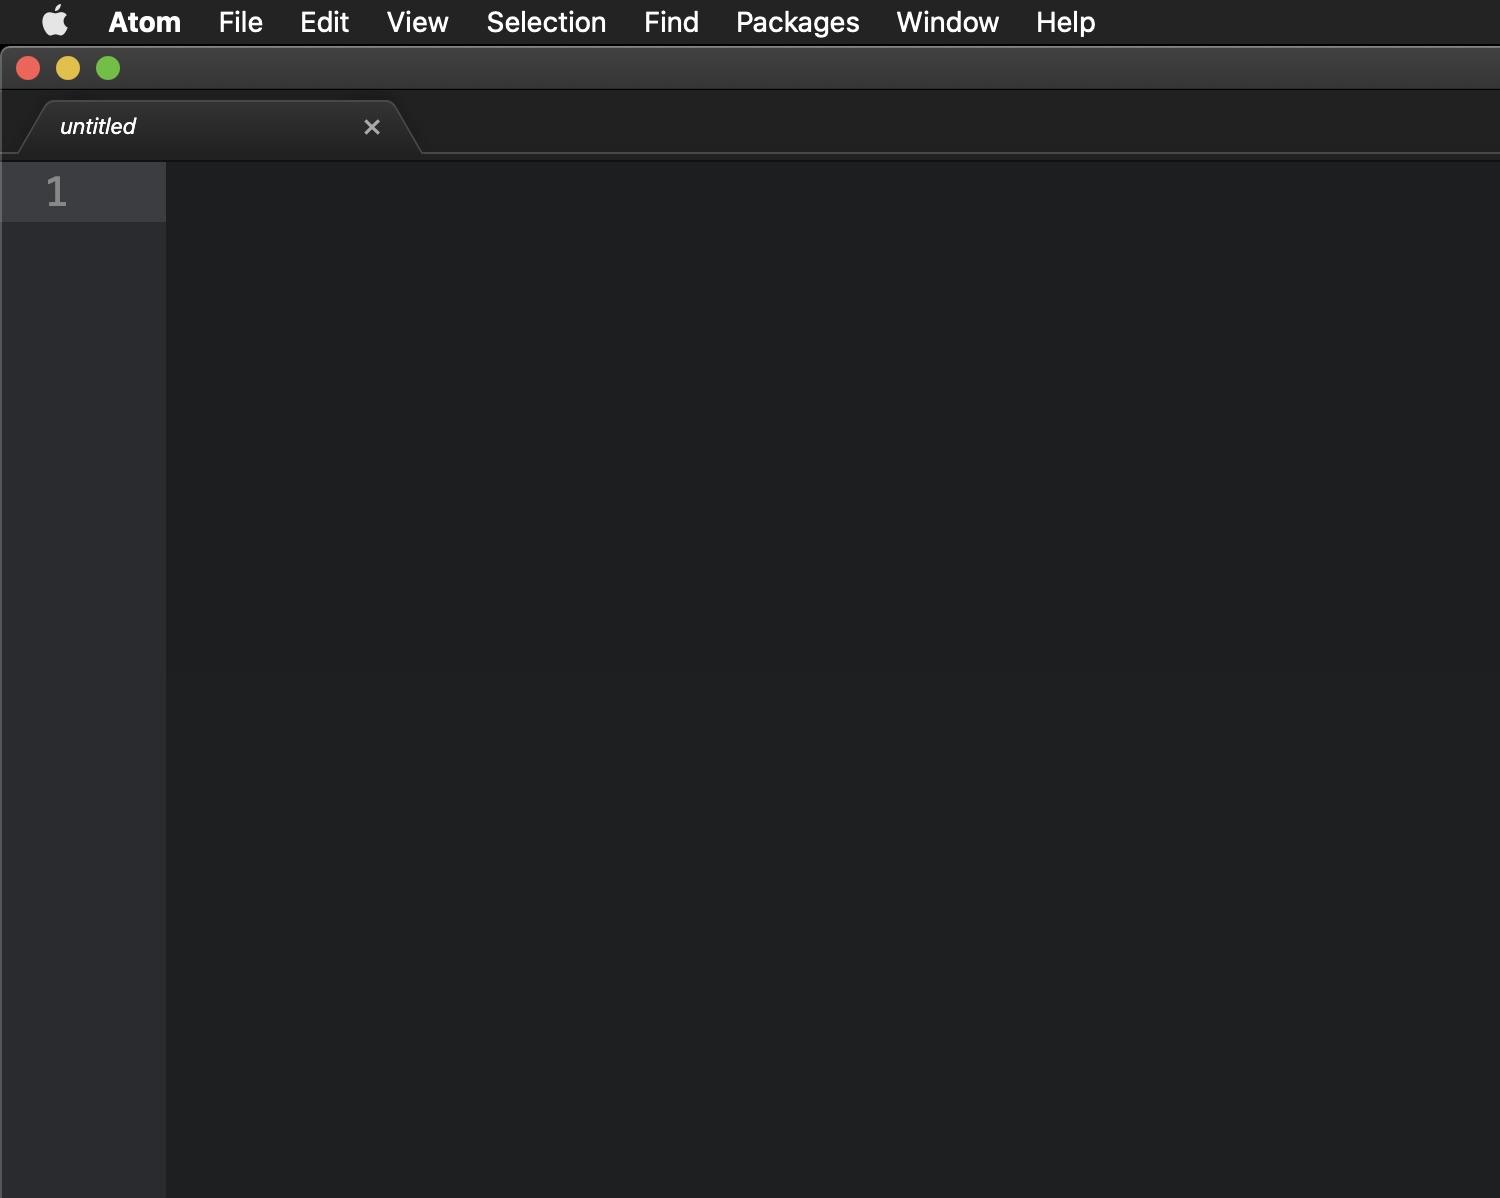This screenshot has width=1500, height=1198.
Task: Open the Atom application menu
Action: pyautogui.click(x=144, y=22)
